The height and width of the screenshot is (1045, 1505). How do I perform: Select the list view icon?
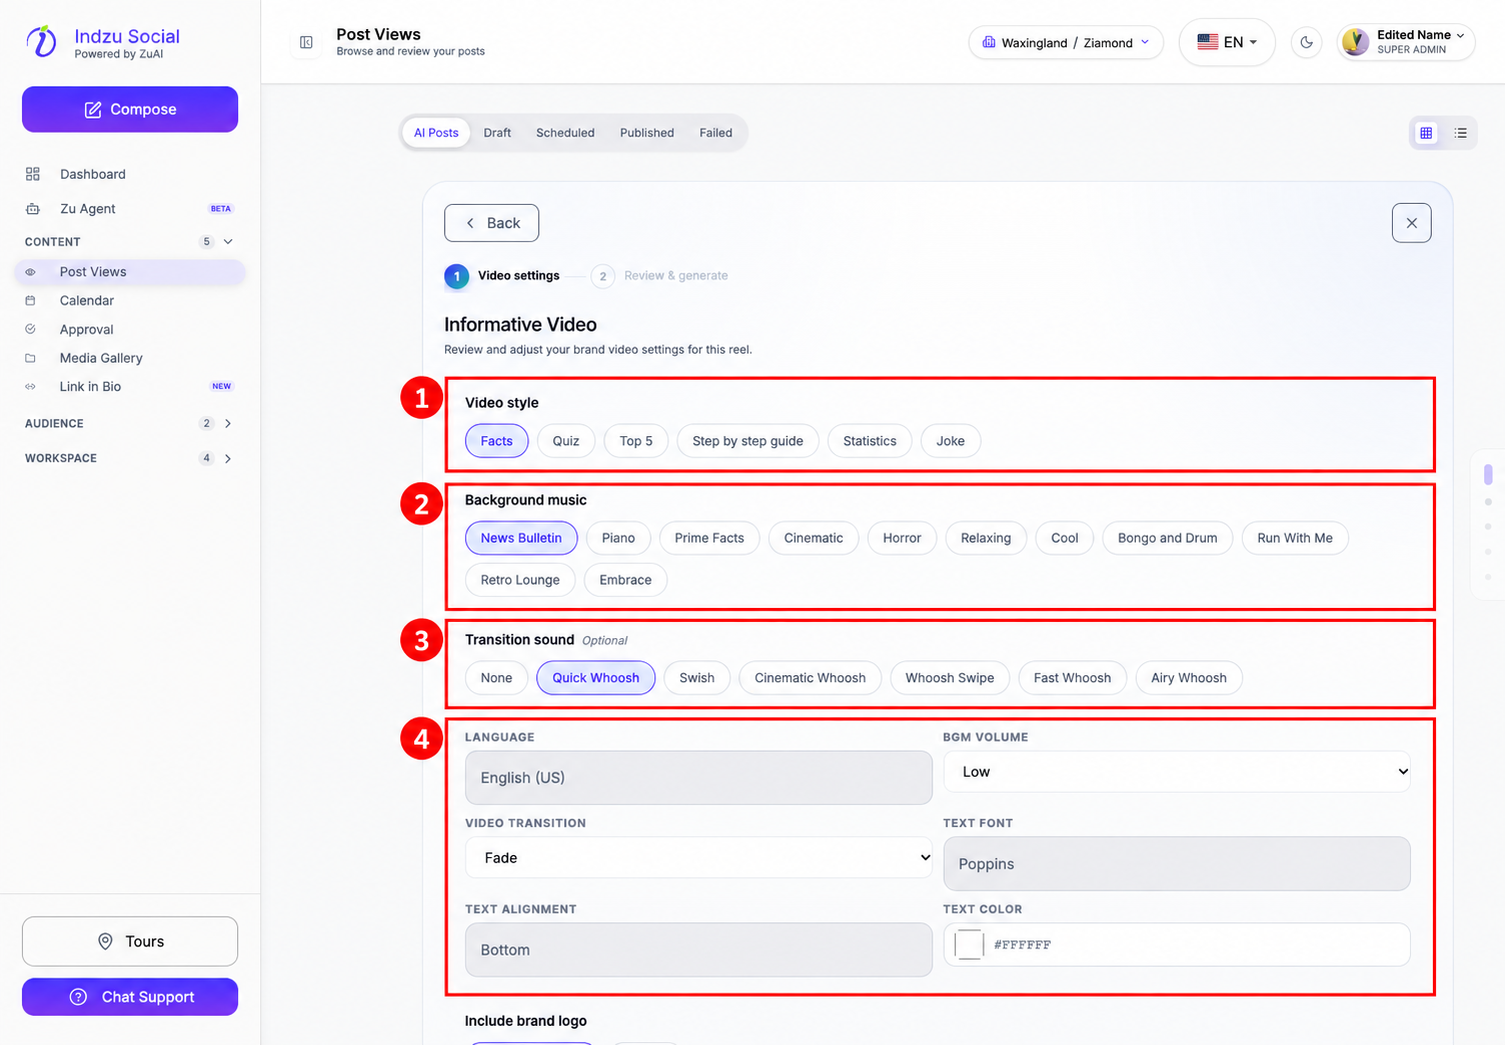point(1460,133)
